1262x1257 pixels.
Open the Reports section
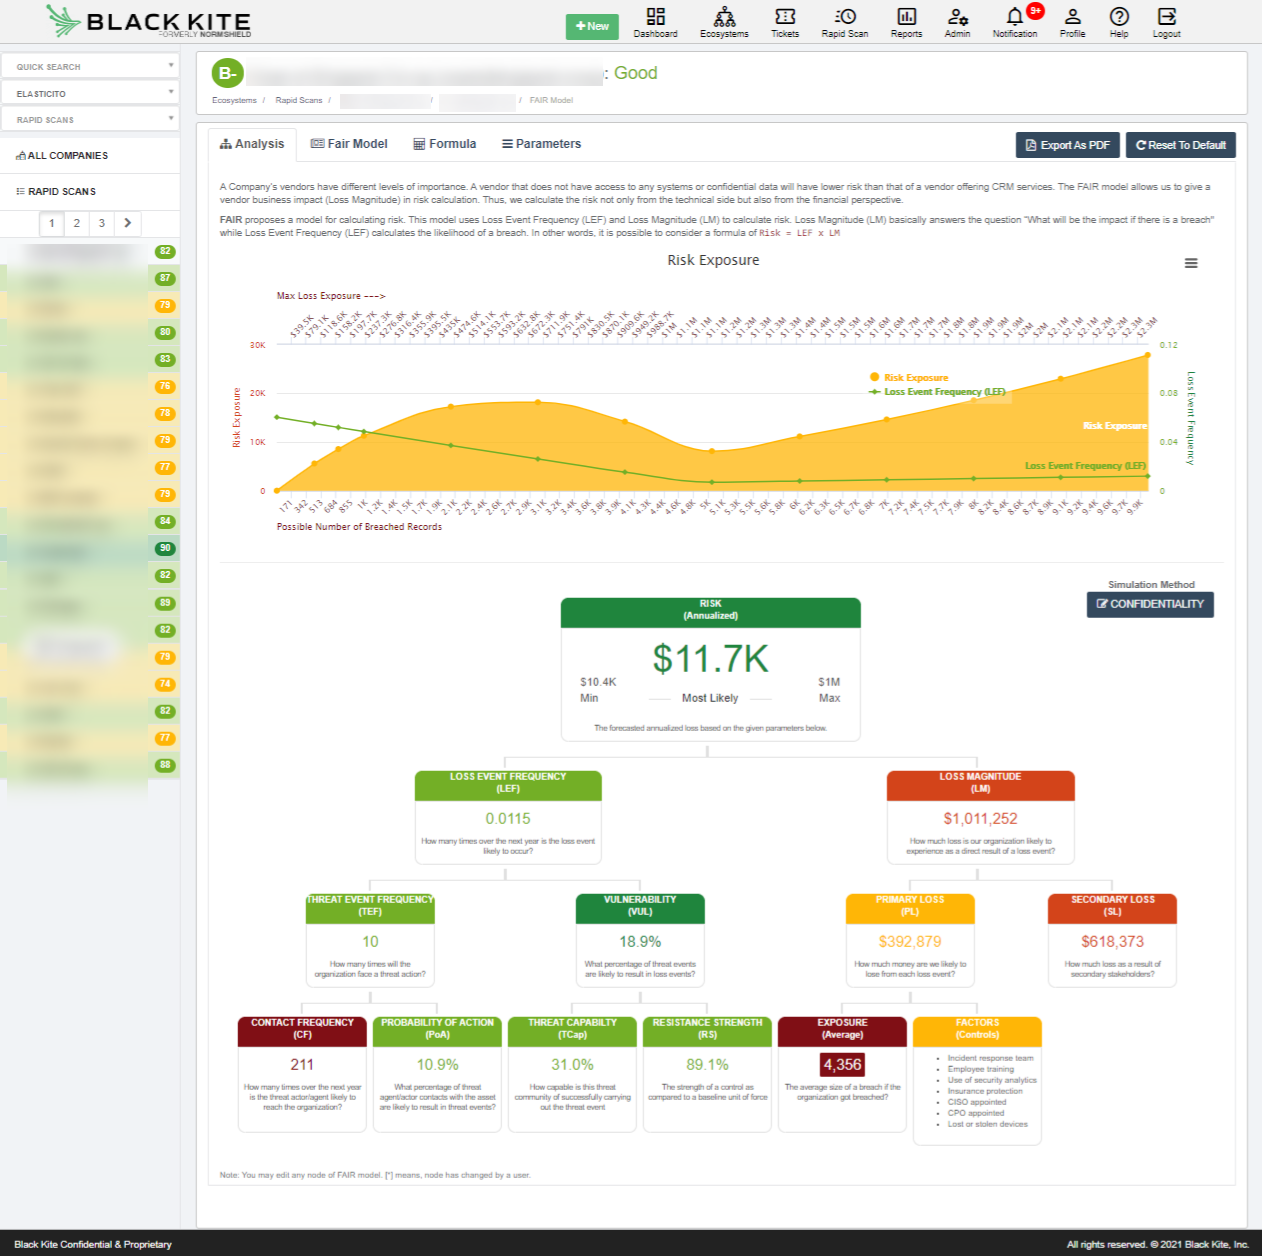(x=906, y=22)
